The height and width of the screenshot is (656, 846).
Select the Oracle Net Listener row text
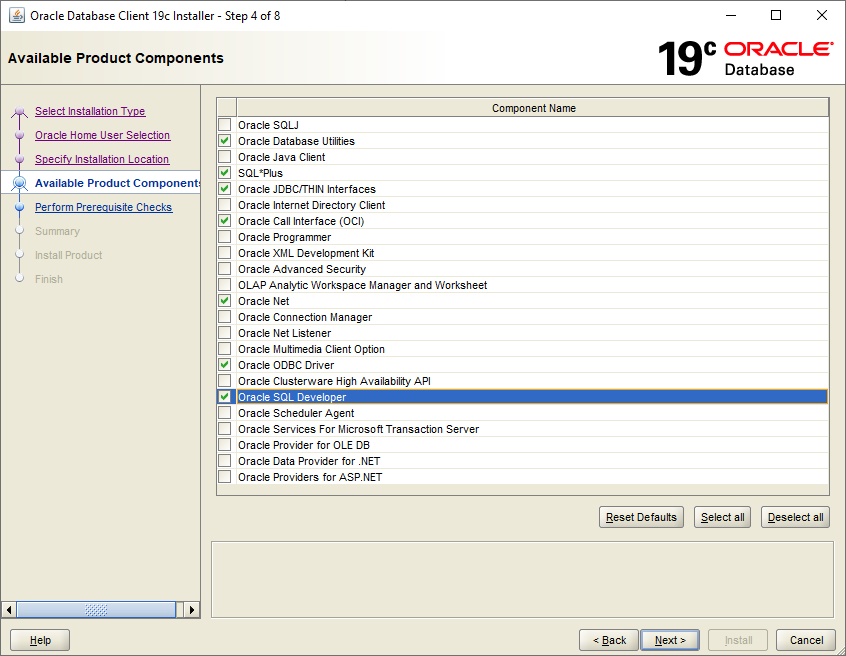coord(284,333)
